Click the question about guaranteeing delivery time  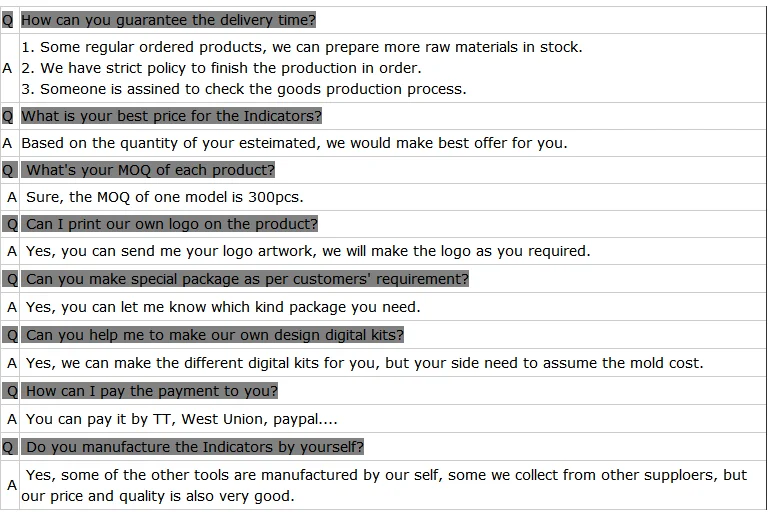coord(168,20)
